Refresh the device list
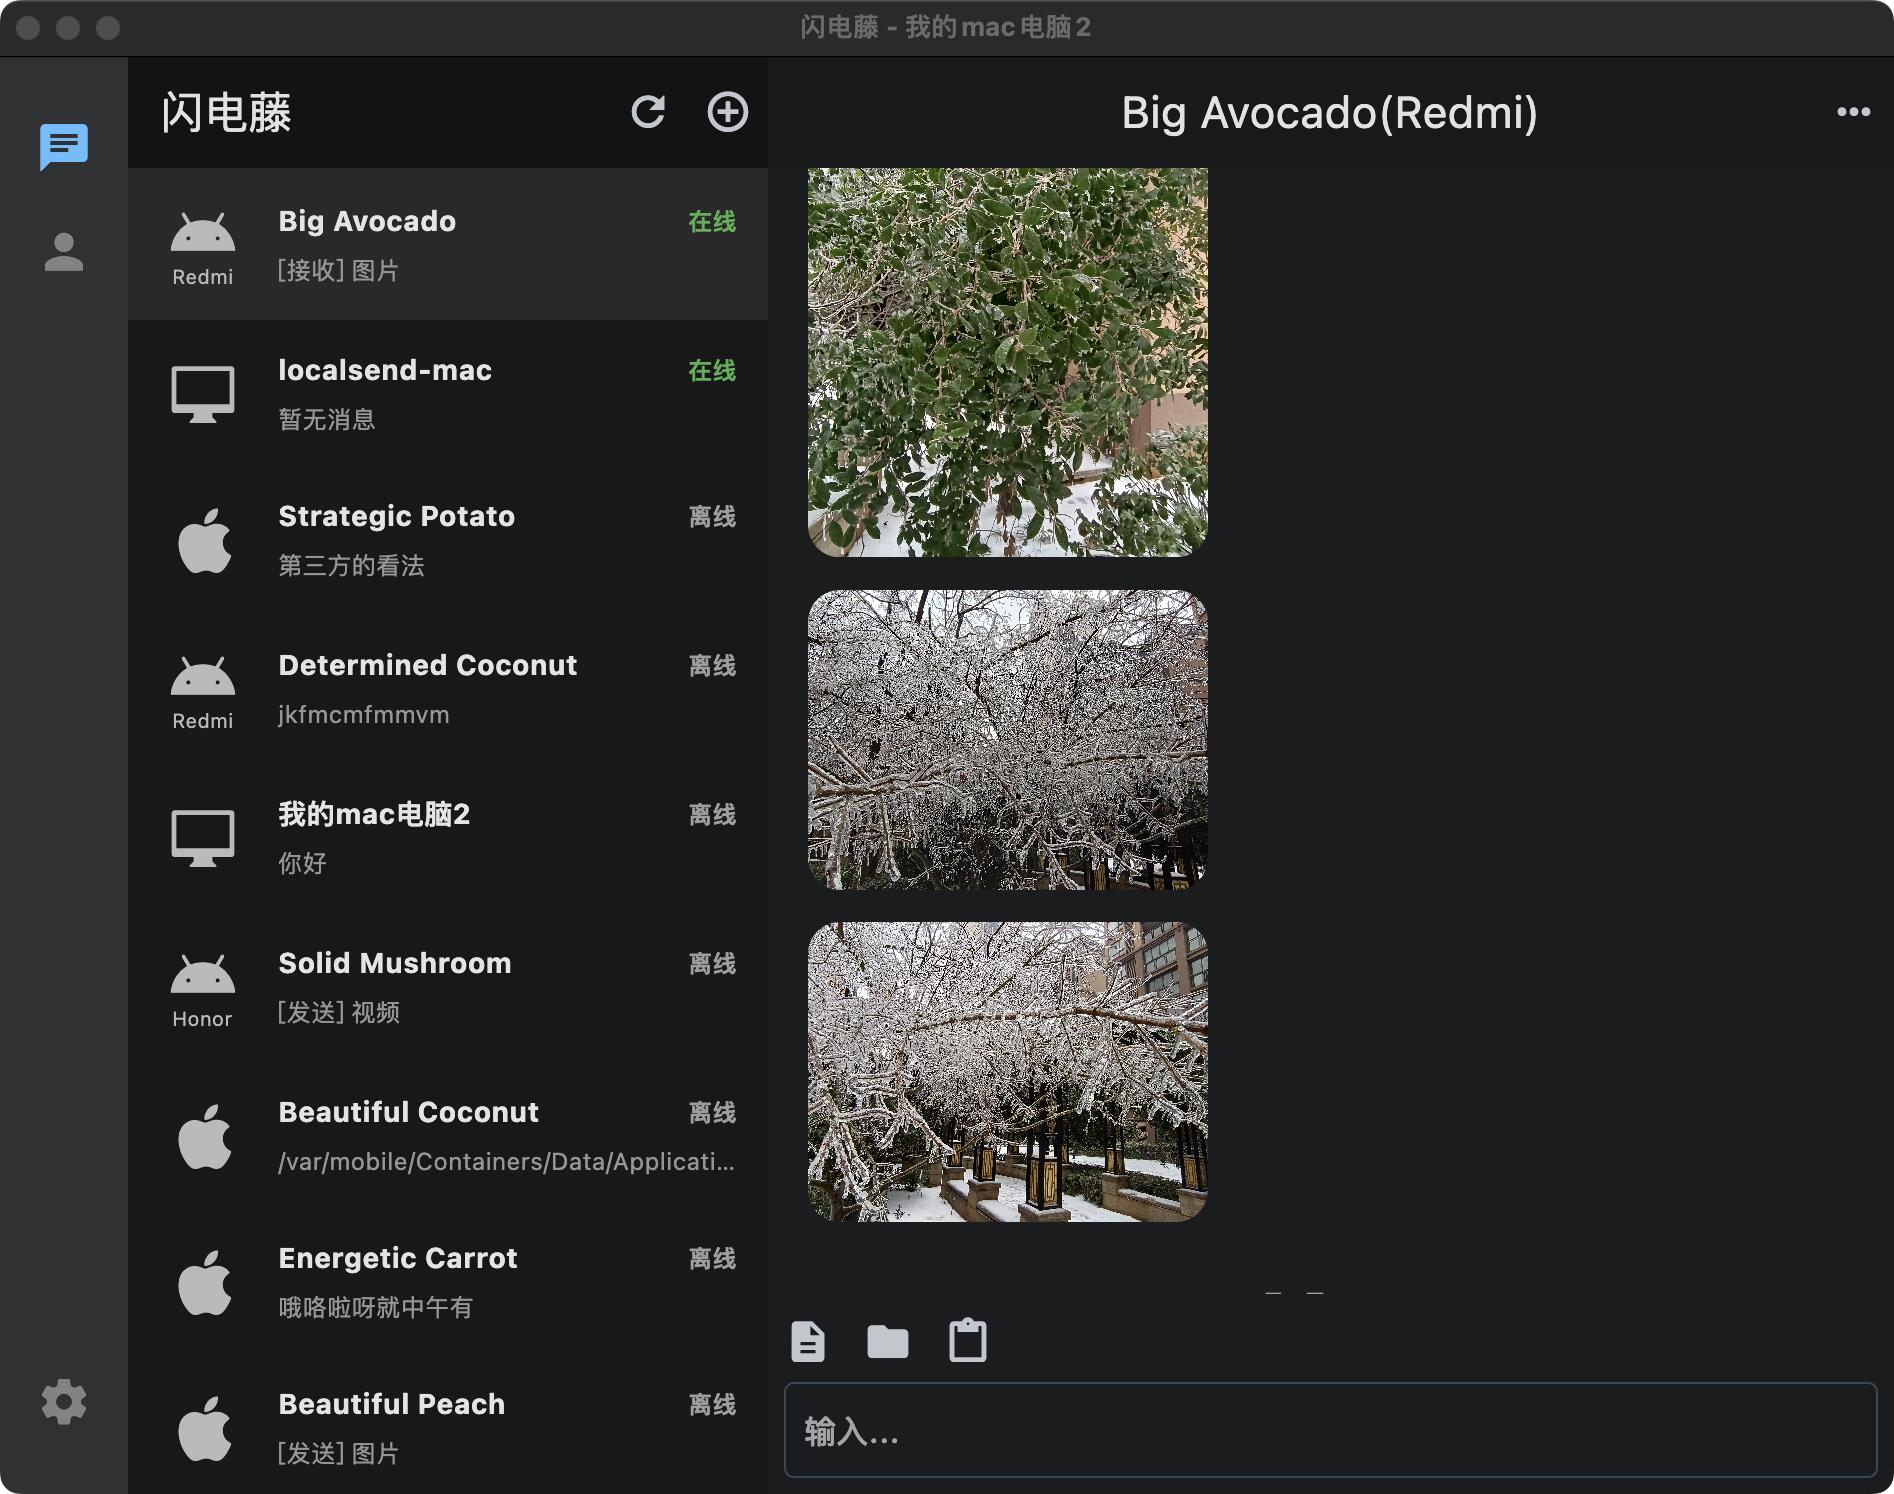Image resolution: width=1894 pixels, height=1494 pixels. [x=648, y=112]
